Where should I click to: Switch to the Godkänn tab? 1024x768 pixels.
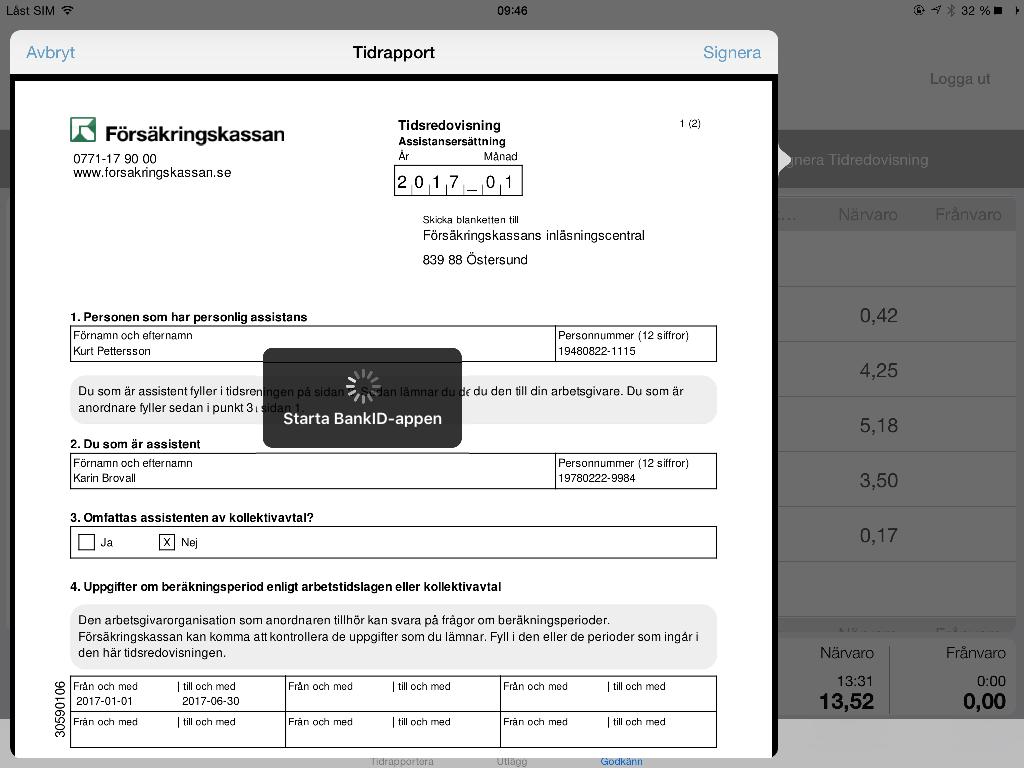pyautogui.click(x=621, y=761)
